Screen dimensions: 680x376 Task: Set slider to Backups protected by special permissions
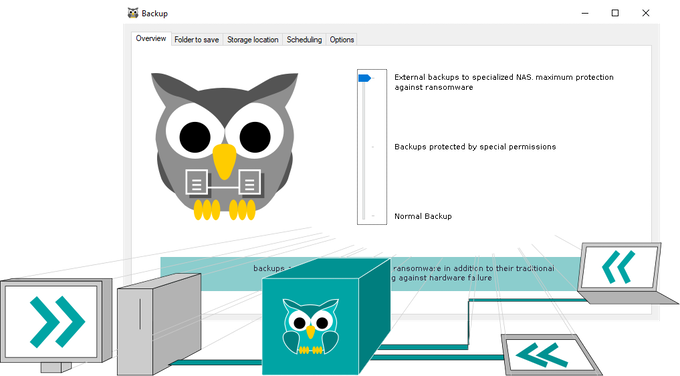pyautogui.click(x=373, y=147)
